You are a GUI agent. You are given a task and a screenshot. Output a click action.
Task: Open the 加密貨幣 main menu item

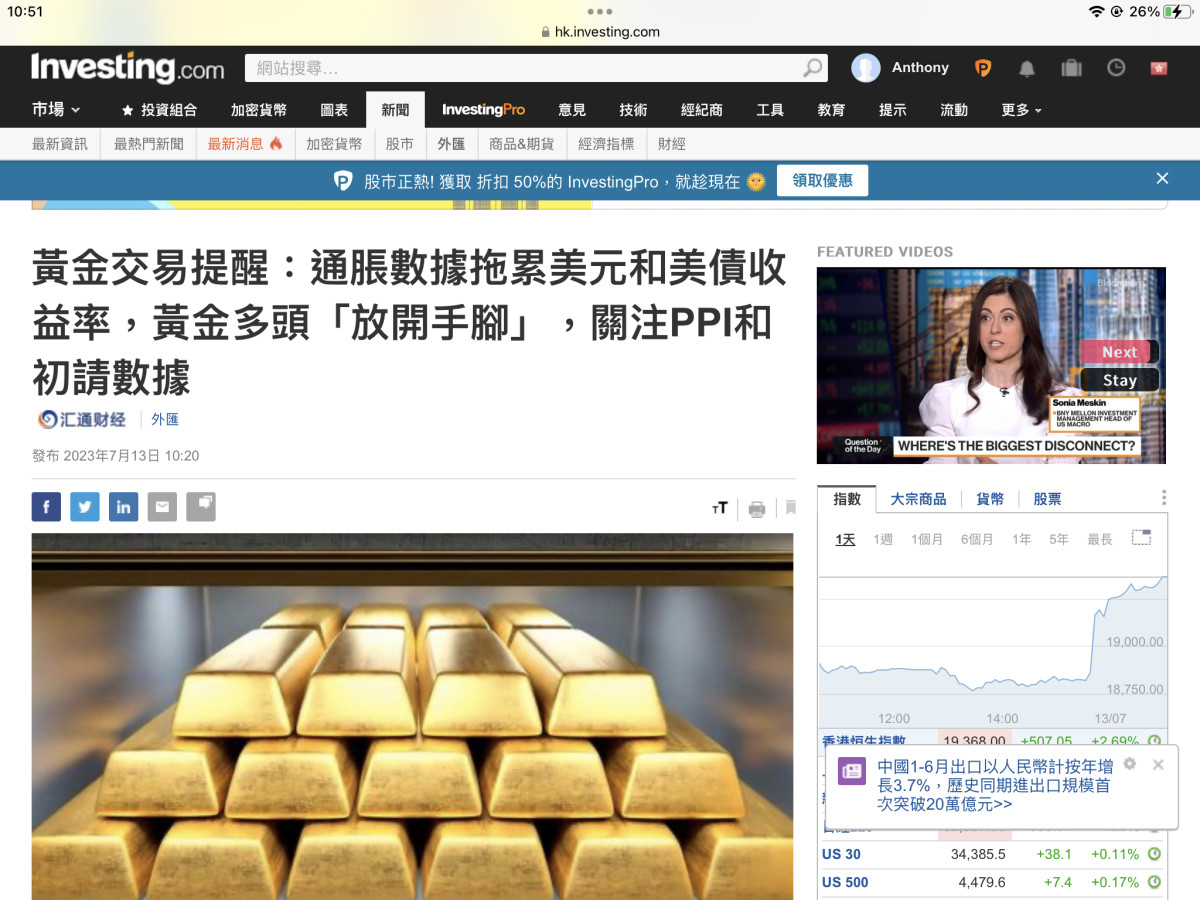pyautogui.click(x=259, y=110)
